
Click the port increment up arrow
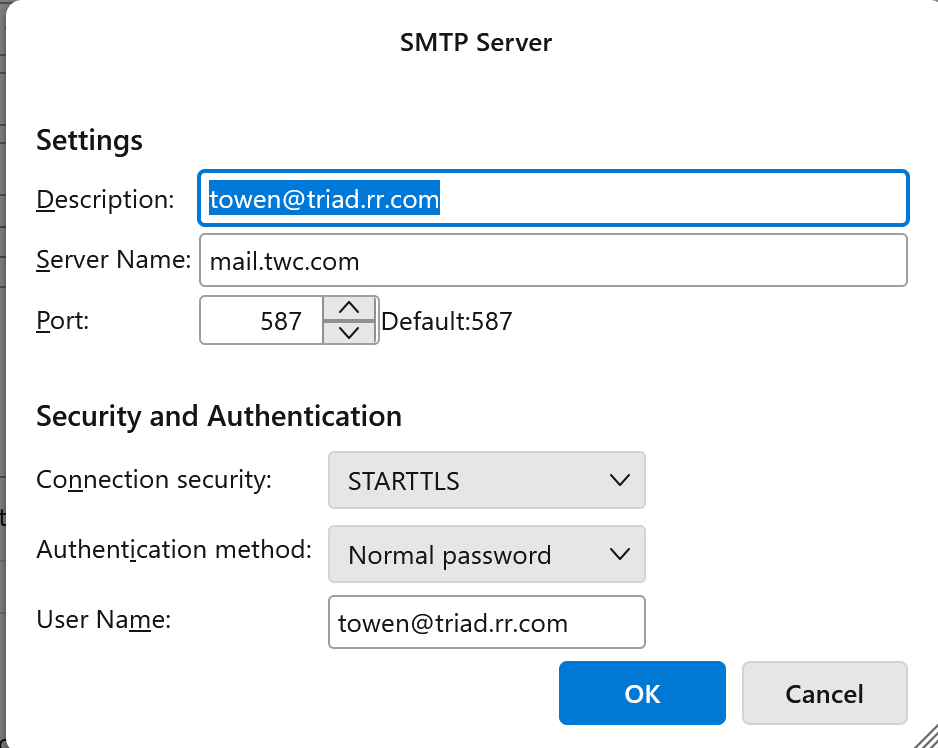pos(349,308)
